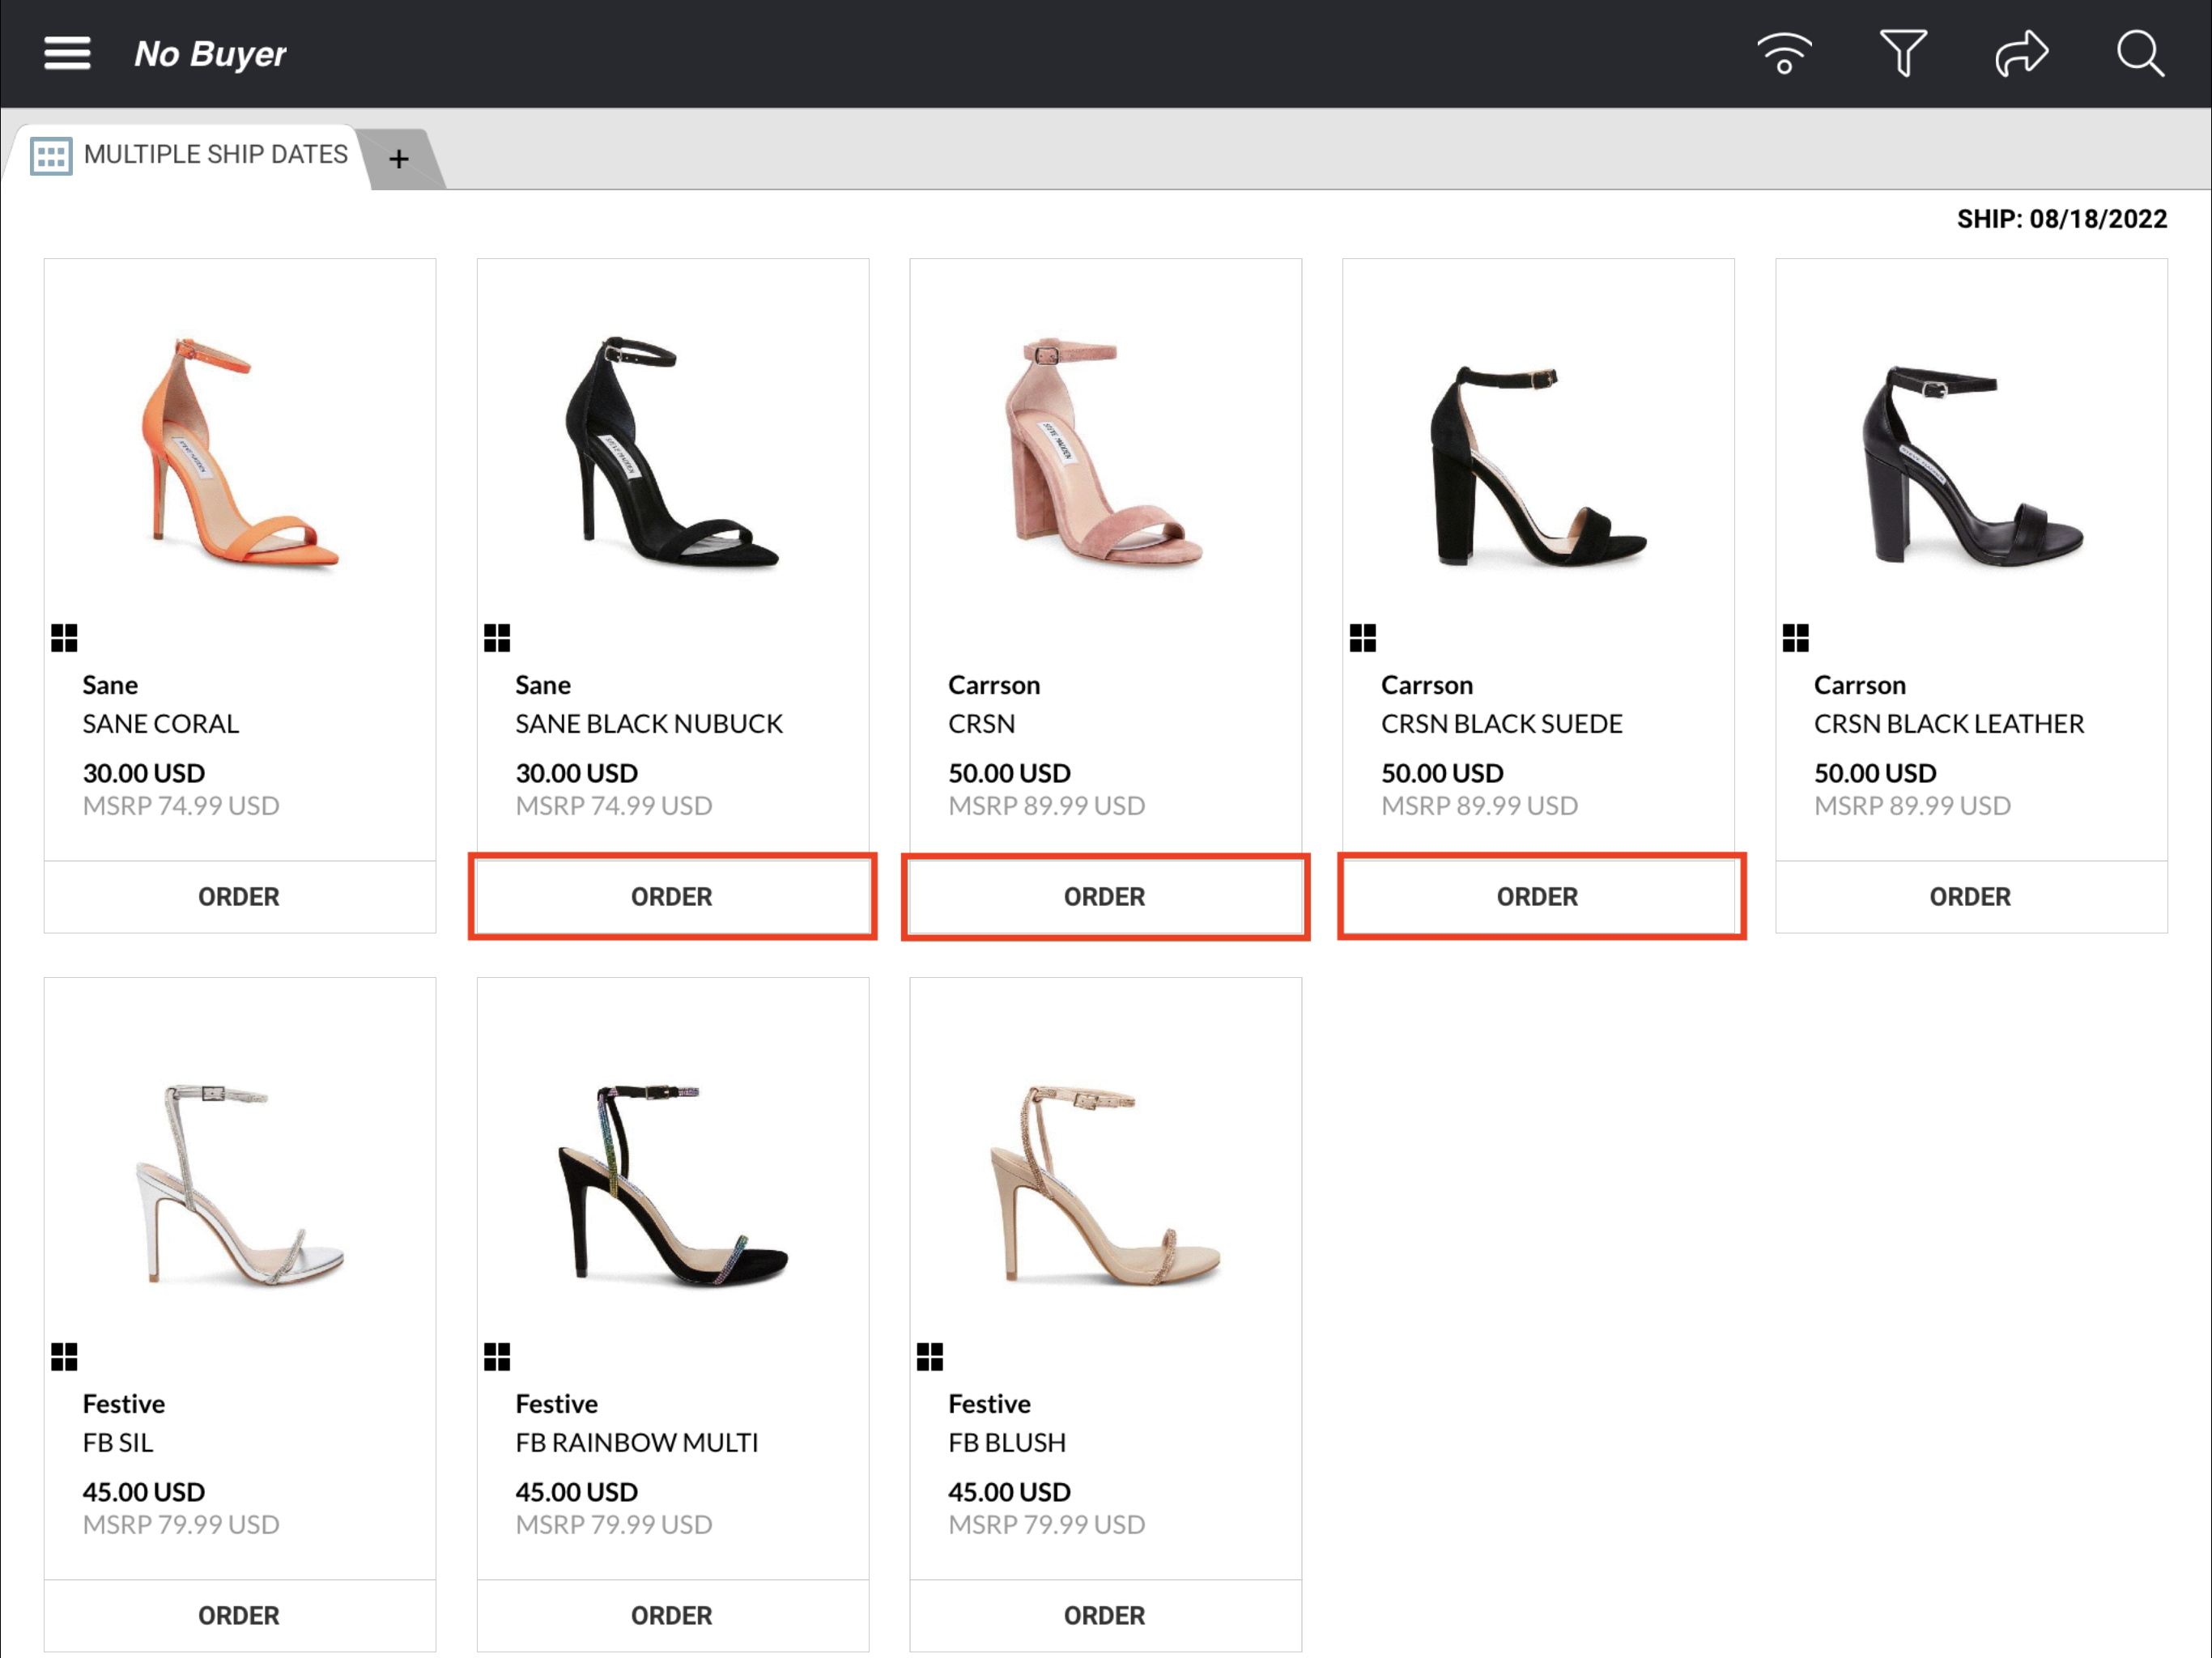Viewport: 2212px width, 1658px height.
Task: Open the variants grid icon for CRSN BLACK LEATHER
Action: [x=1796, y=638]
